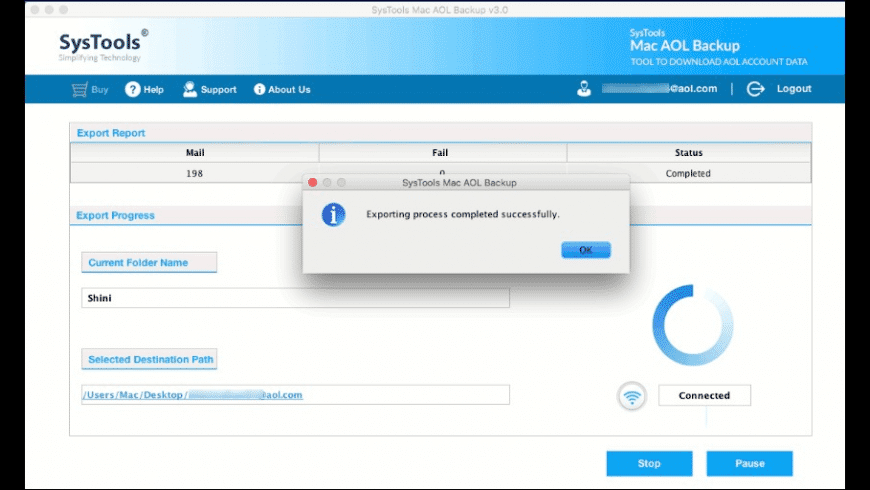
Task: Click the Connected status box
Action: 704,396
